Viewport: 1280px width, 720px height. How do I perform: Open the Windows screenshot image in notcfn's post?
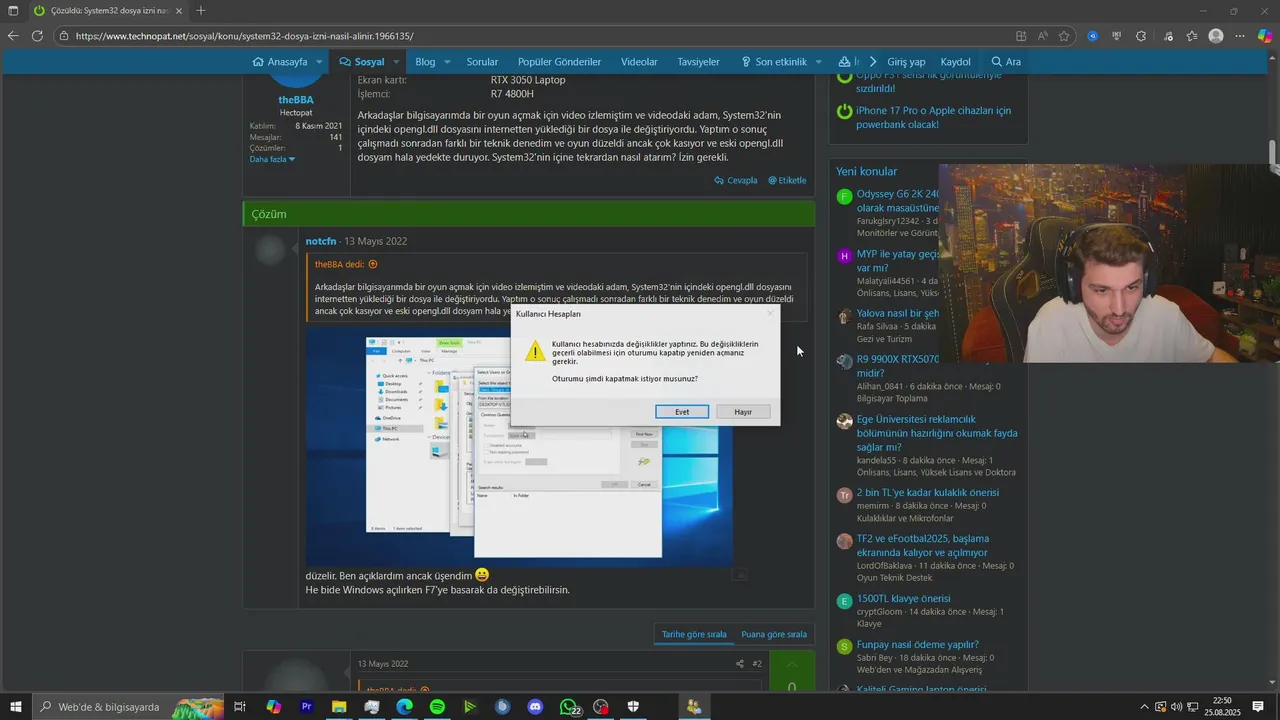(x=519, y=447)
